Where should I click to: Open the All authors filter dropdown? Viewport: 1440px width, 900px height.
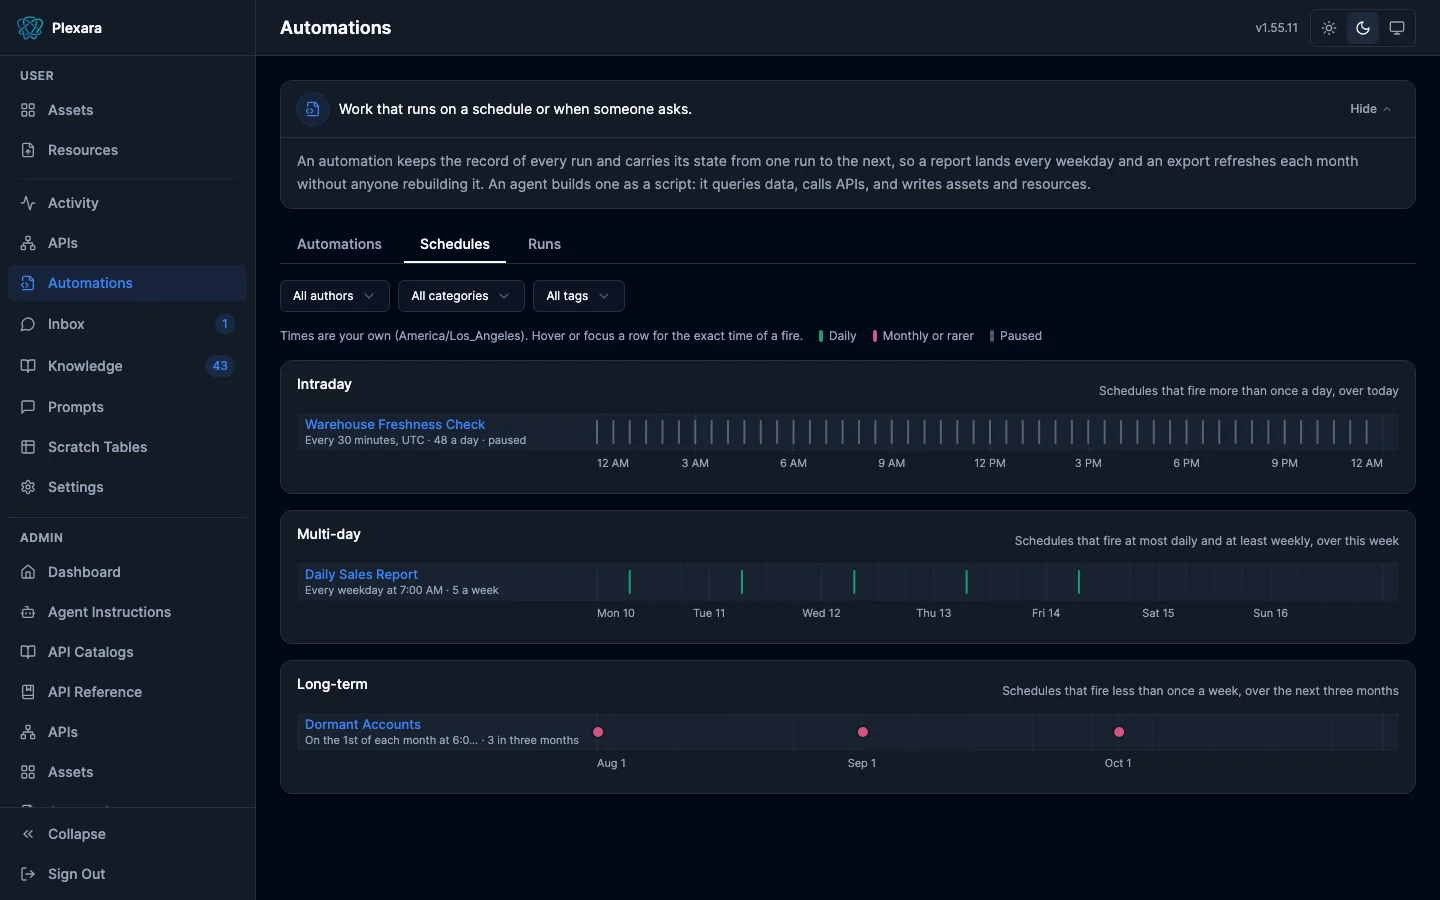[335, 296]
